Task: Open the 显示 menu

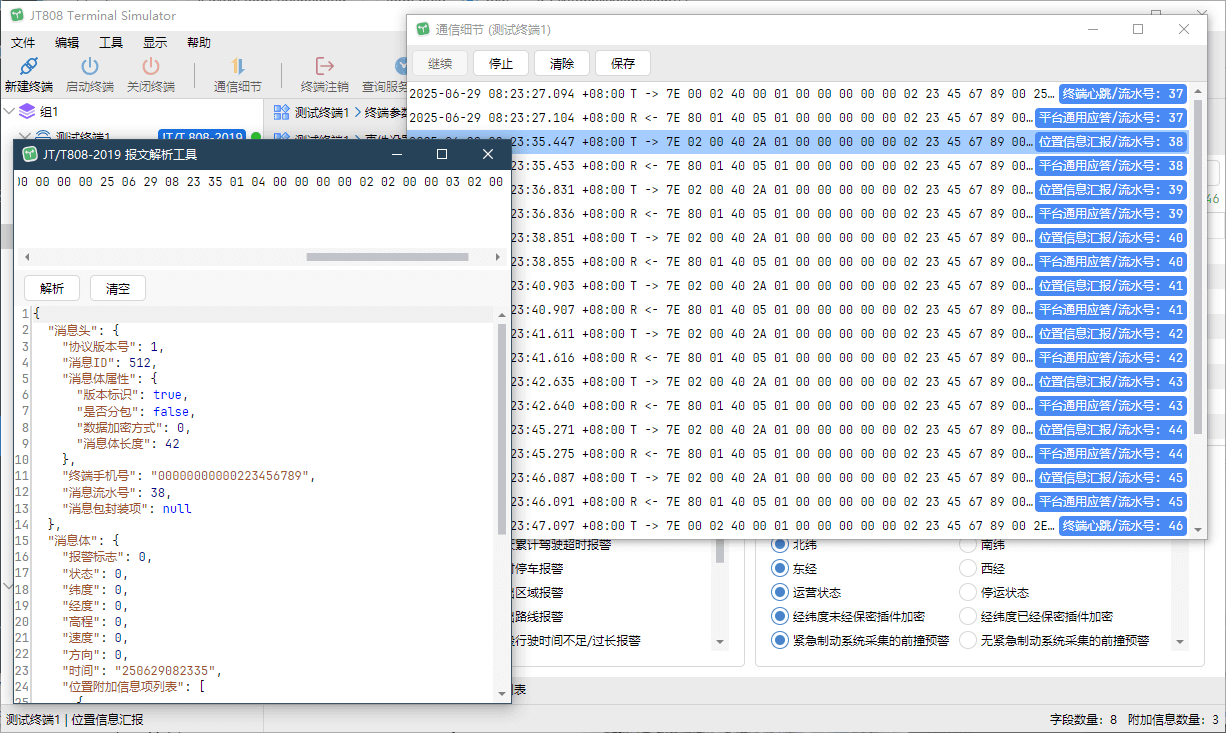Action: click(x=155, y=43)
